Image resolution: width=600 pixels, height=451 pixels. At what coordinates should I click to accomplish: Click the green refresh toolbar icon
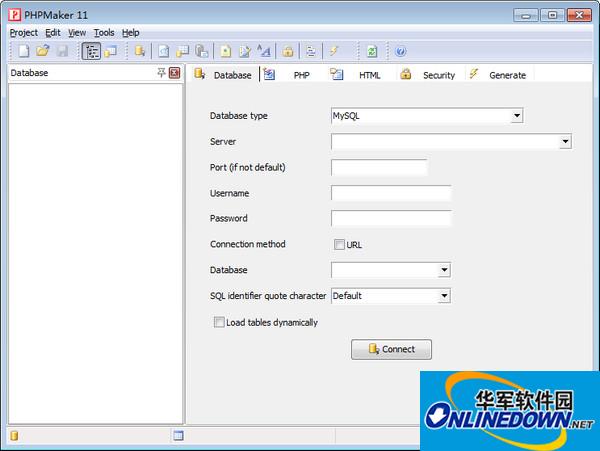click(372, 51)
